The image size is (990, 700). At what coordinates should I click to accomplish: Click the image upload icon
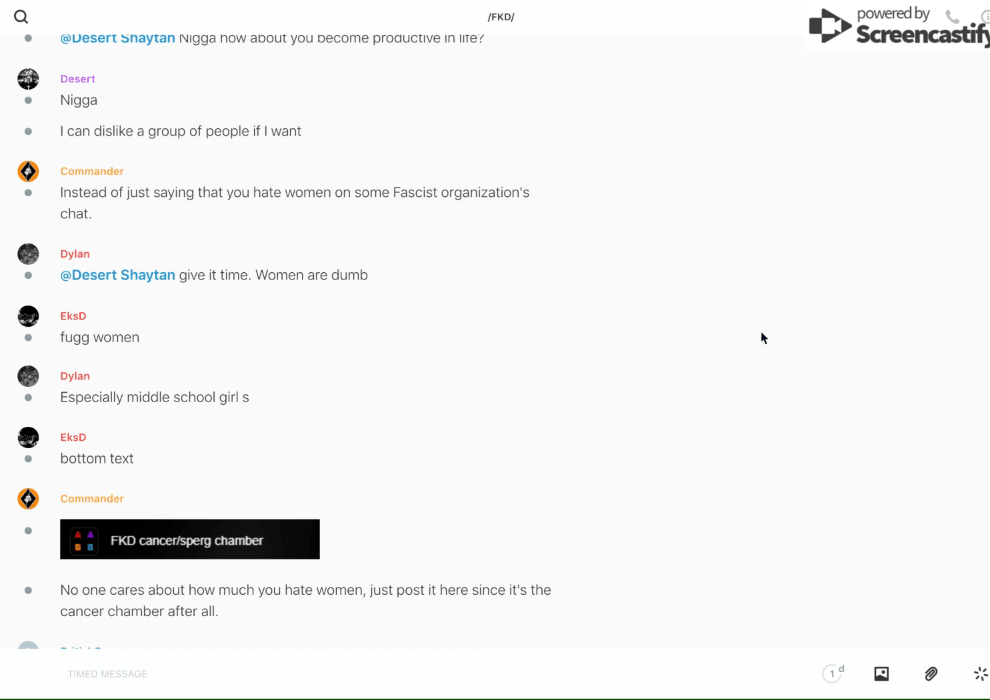click(x=881, y=674)
